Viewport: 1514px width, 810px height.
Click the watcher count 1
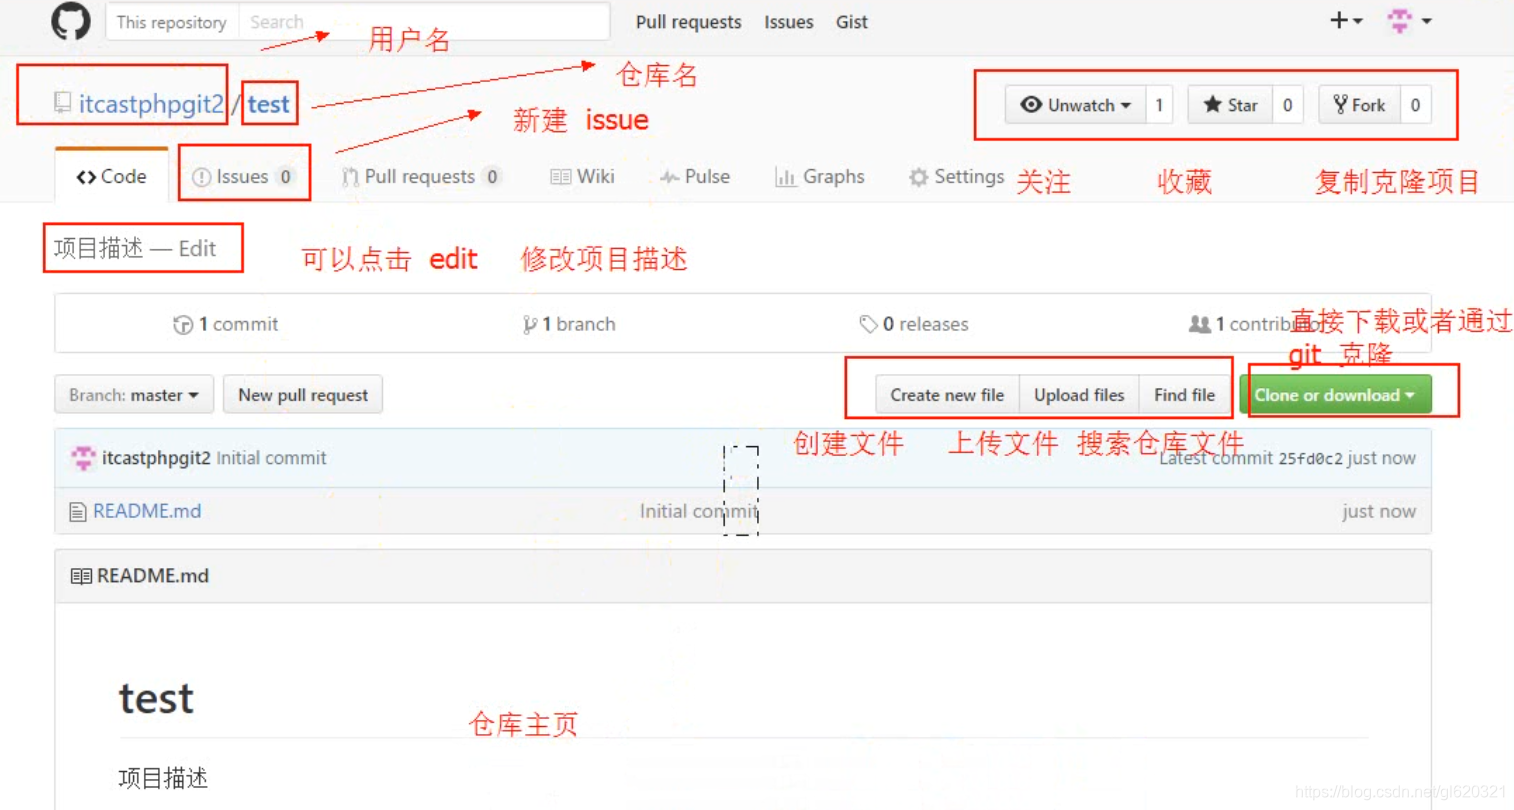click(x=1159, y=105)
